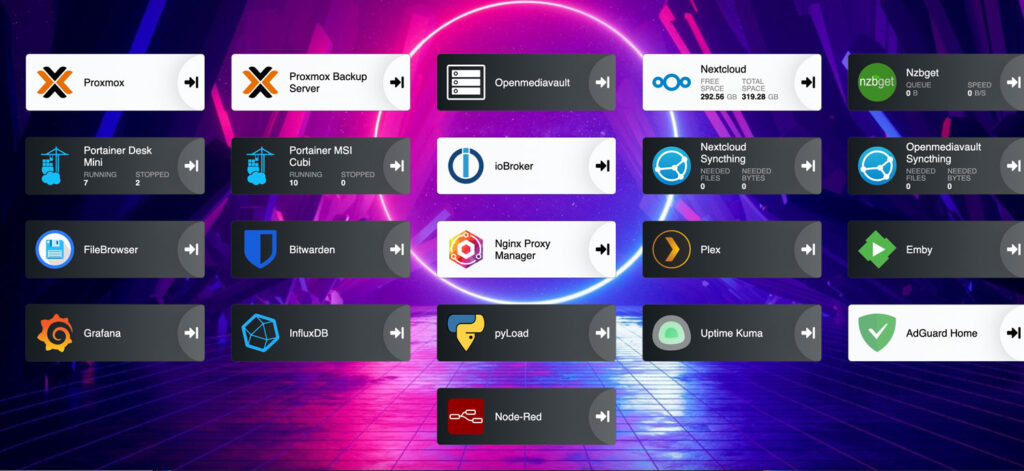Click the Proxmox logo icon
The height and width of the screenshot is (471, 1024).
point(54,82)
